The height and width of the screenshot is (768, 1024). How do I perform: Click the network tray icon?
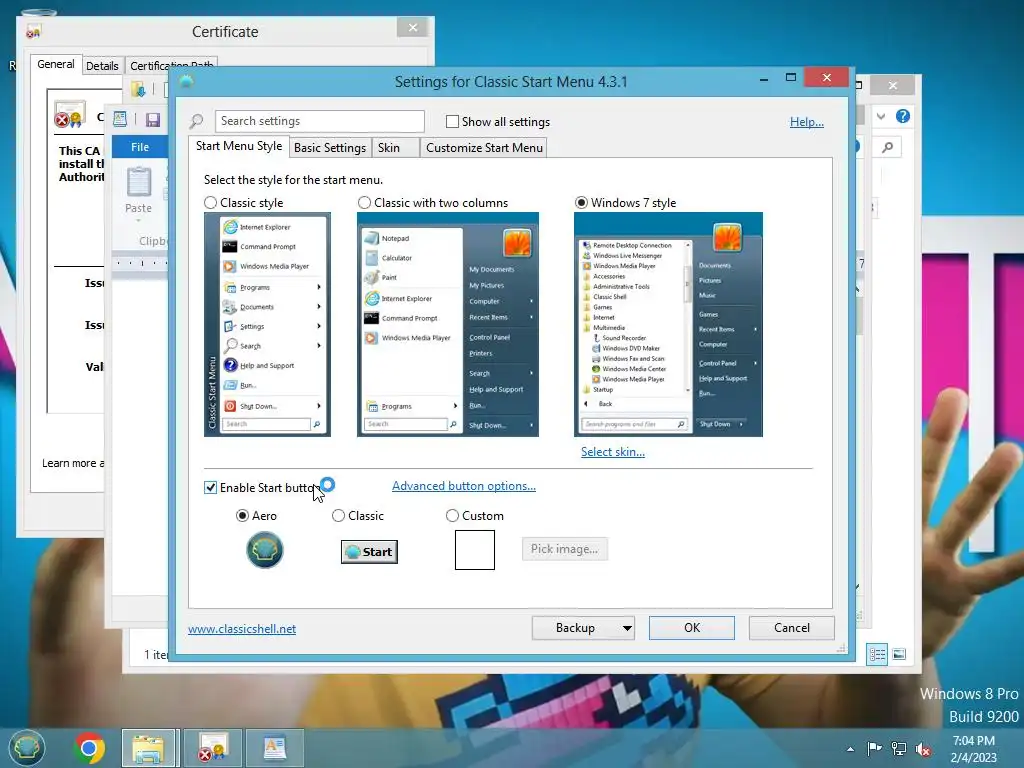(899, 749)
